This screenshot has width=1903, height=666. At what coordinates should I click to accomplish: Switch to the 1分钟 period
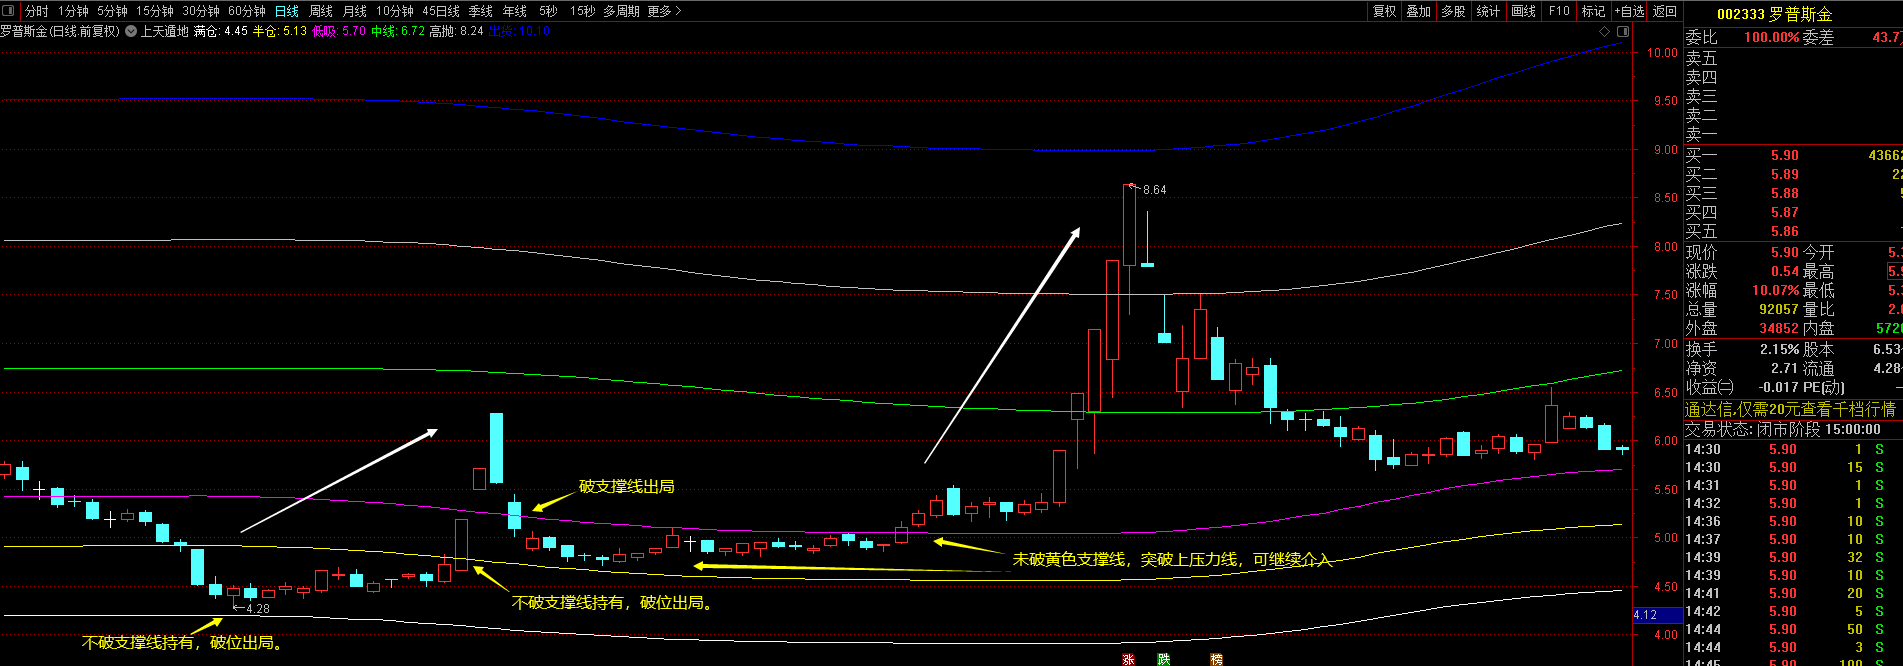click(73, 11)
